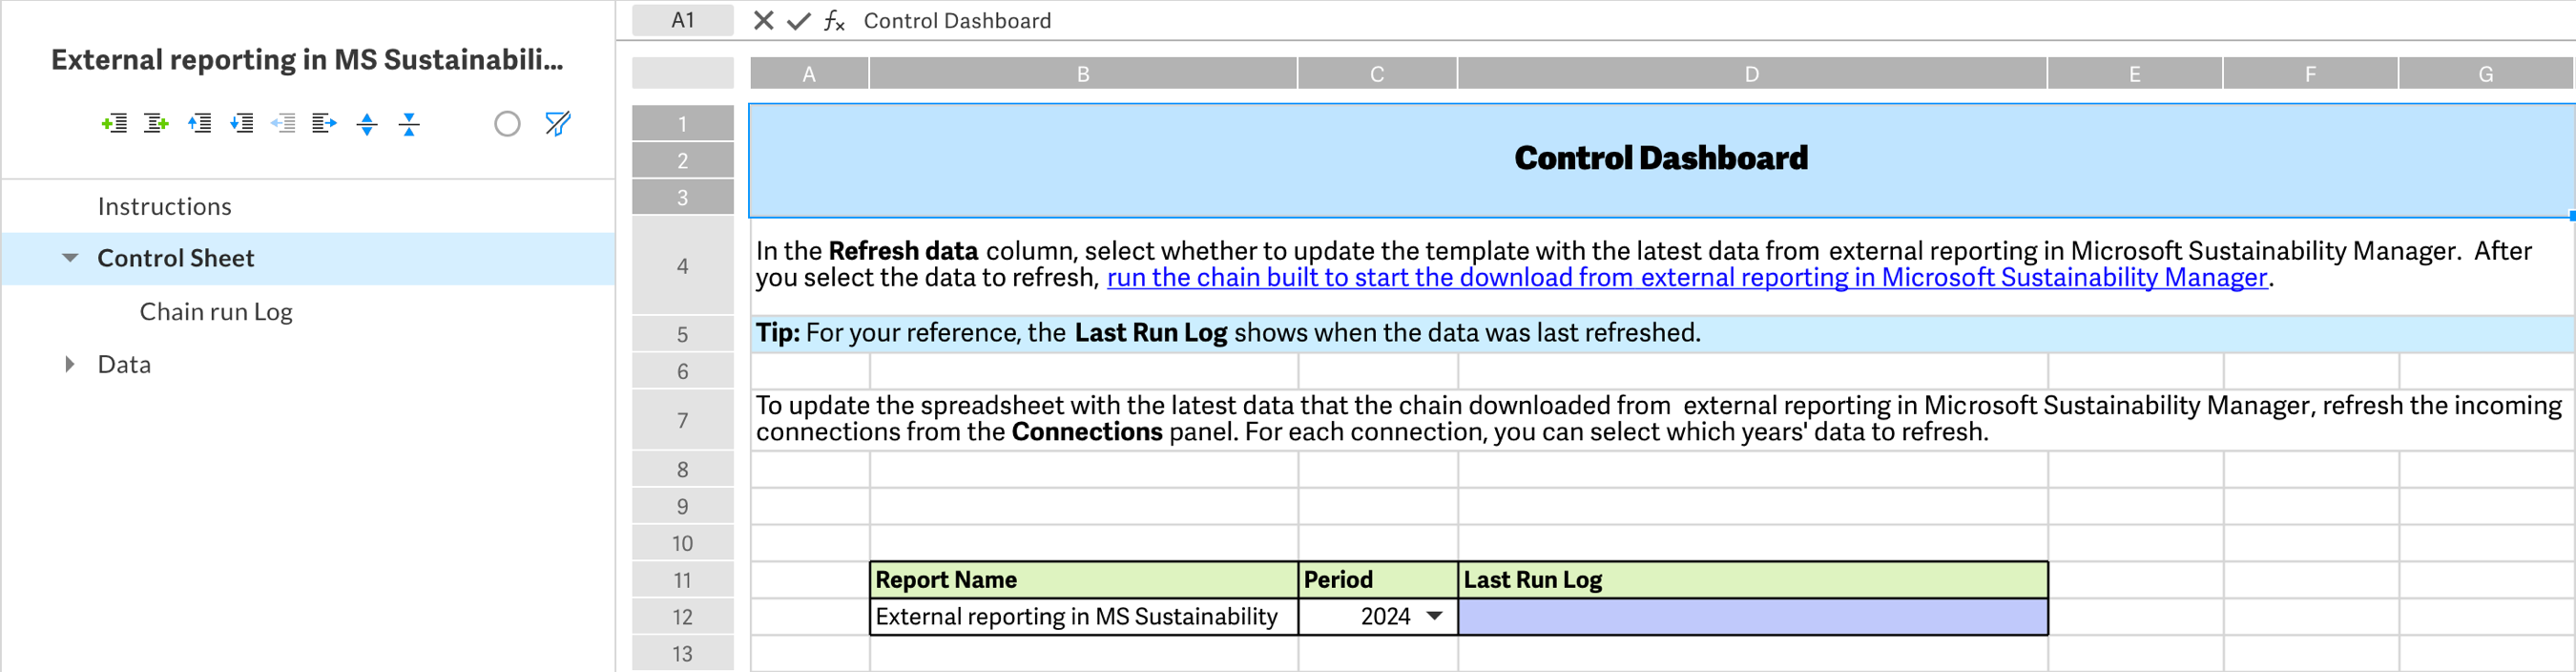Indent the selected sheet with right-arrow icon
The width and height of the screenshot is (2576, 672).
[324, 124]
